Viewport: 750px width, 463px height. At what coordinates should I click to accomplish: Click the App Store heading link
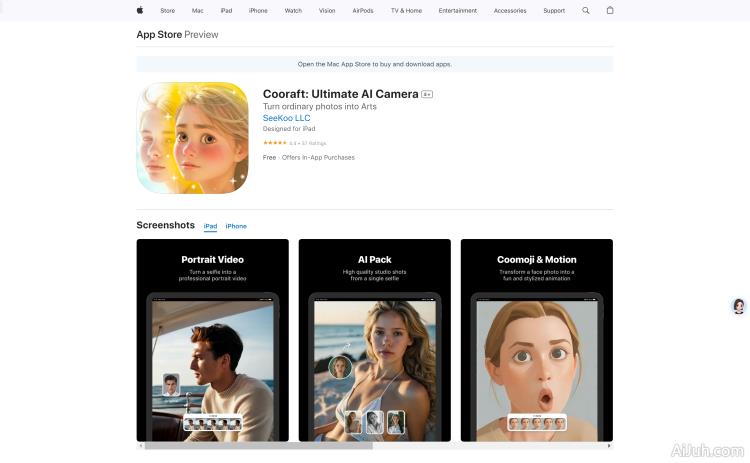[158, 35]
